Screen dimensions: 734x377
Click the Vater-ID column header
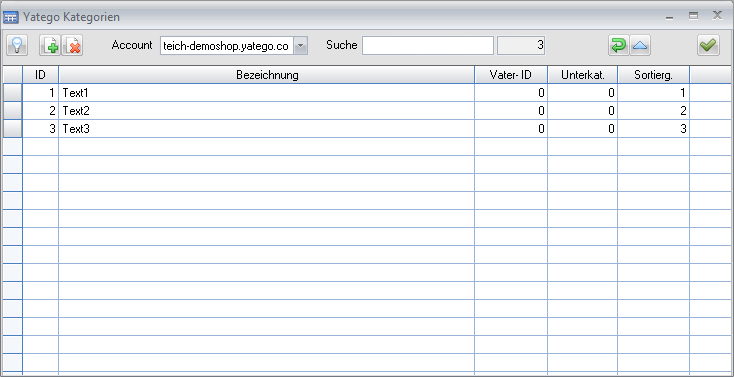(511, 75)
